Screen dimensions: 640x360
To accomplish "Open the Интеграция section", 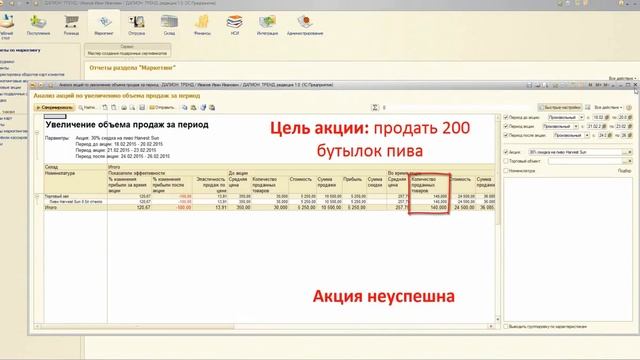I will pos(267,25).
